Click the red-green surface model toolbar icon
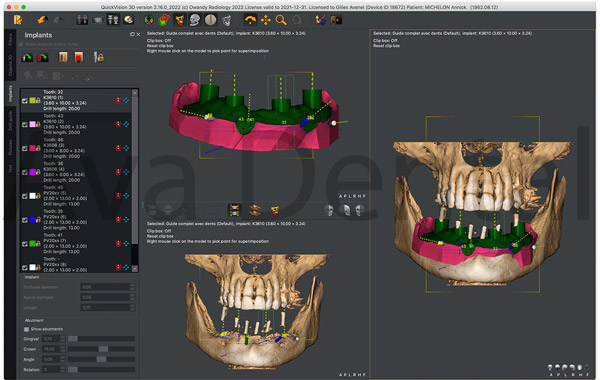The width and height of the screenshot is (600, 380). (164, 20)
